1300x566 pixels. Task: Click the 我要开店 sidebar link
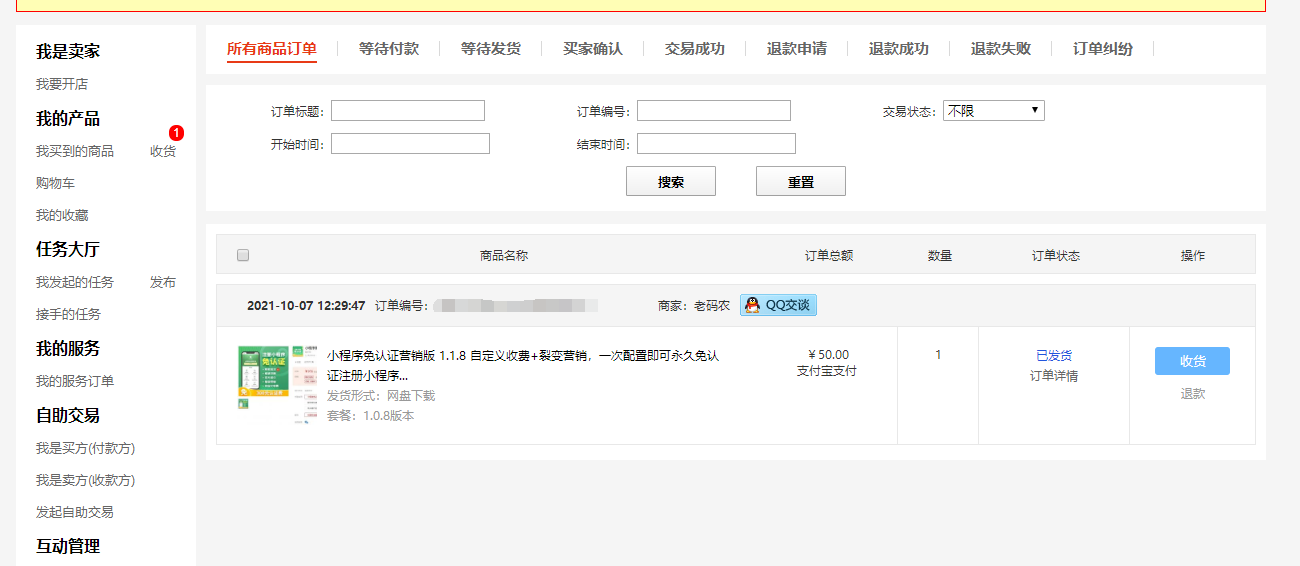click(x=62, y=84)
